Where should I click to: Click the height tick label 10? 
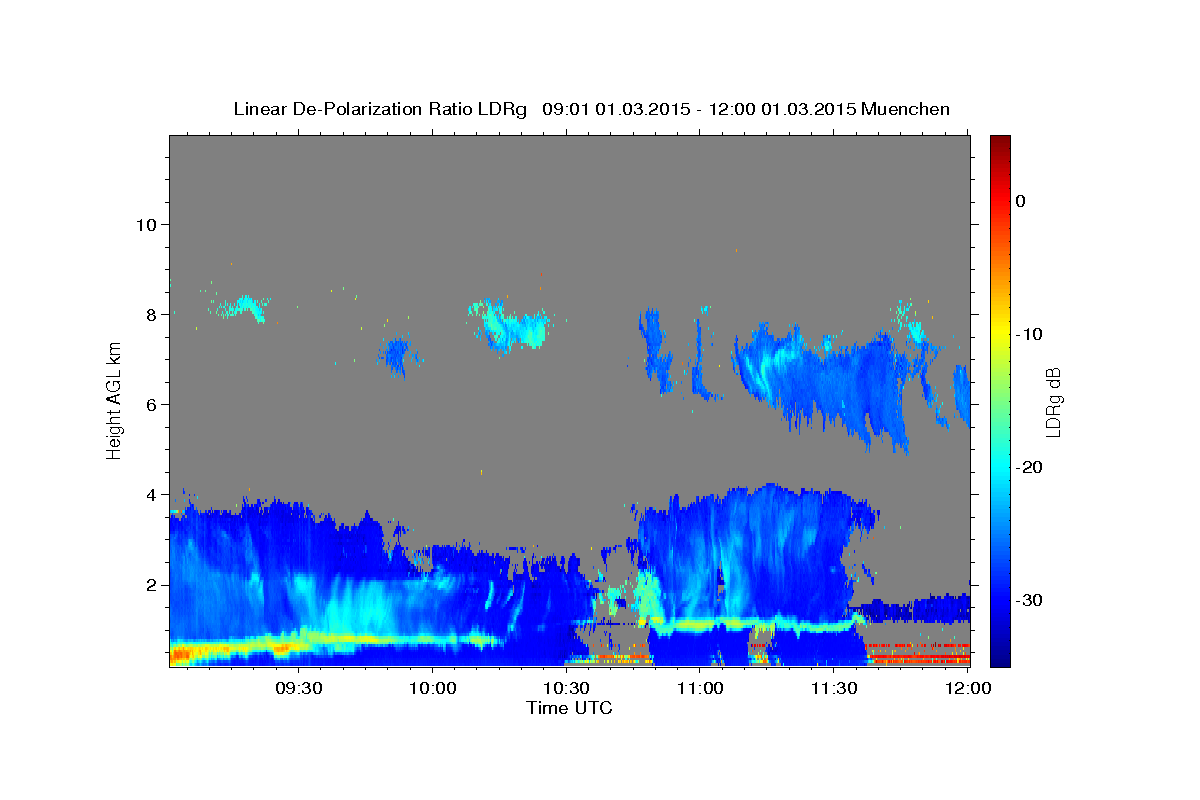145,224
